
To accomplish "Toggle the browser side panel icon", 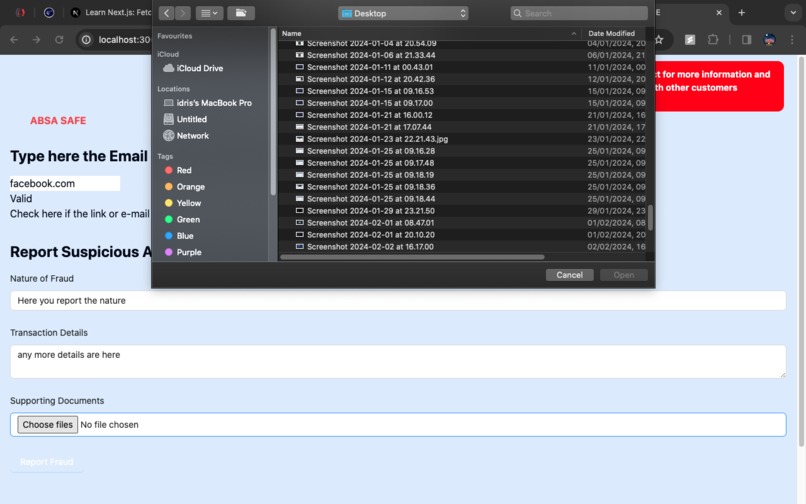I will tap(746, 40).
